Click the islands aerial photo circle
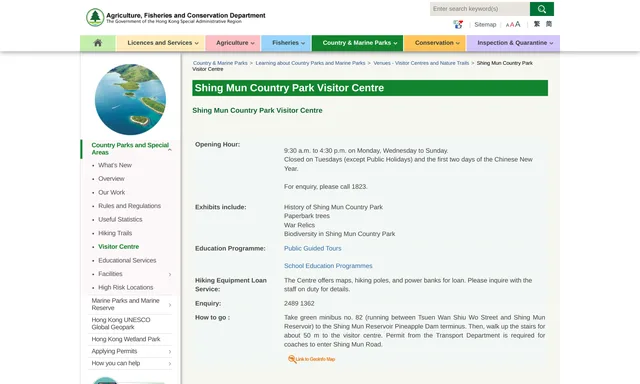Viewport: 640px width, 384px height. pos(130,99)
